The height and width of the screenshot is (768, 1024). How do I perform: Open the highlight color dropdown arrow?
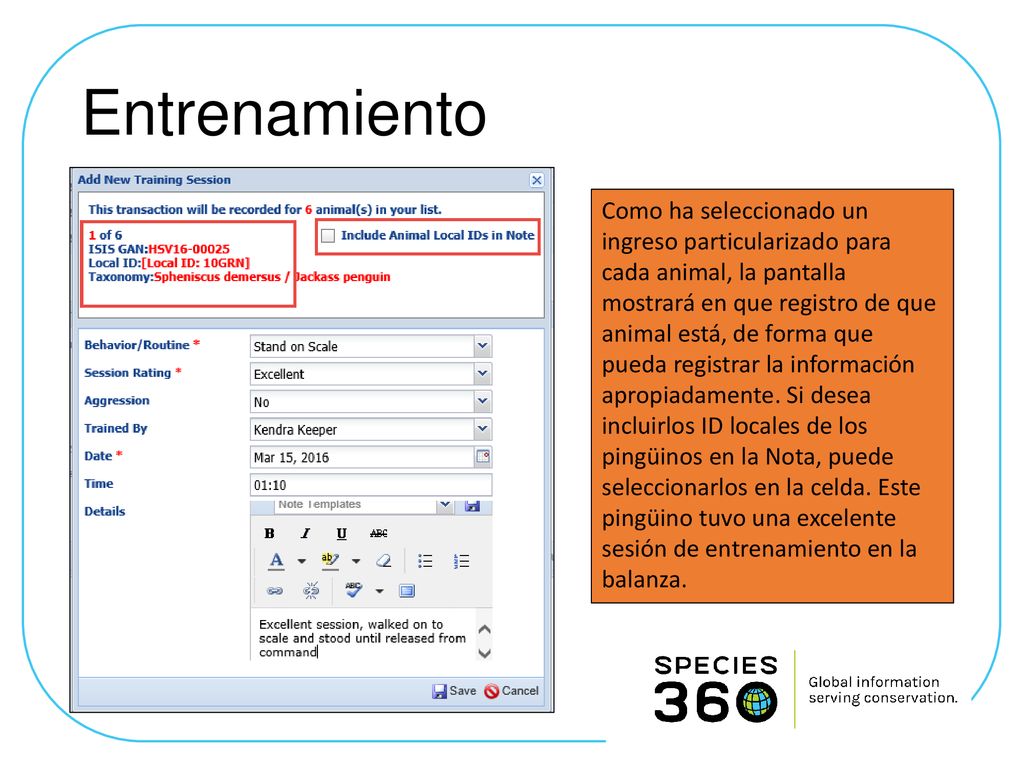pyautogui.click(x=356, y=561)
